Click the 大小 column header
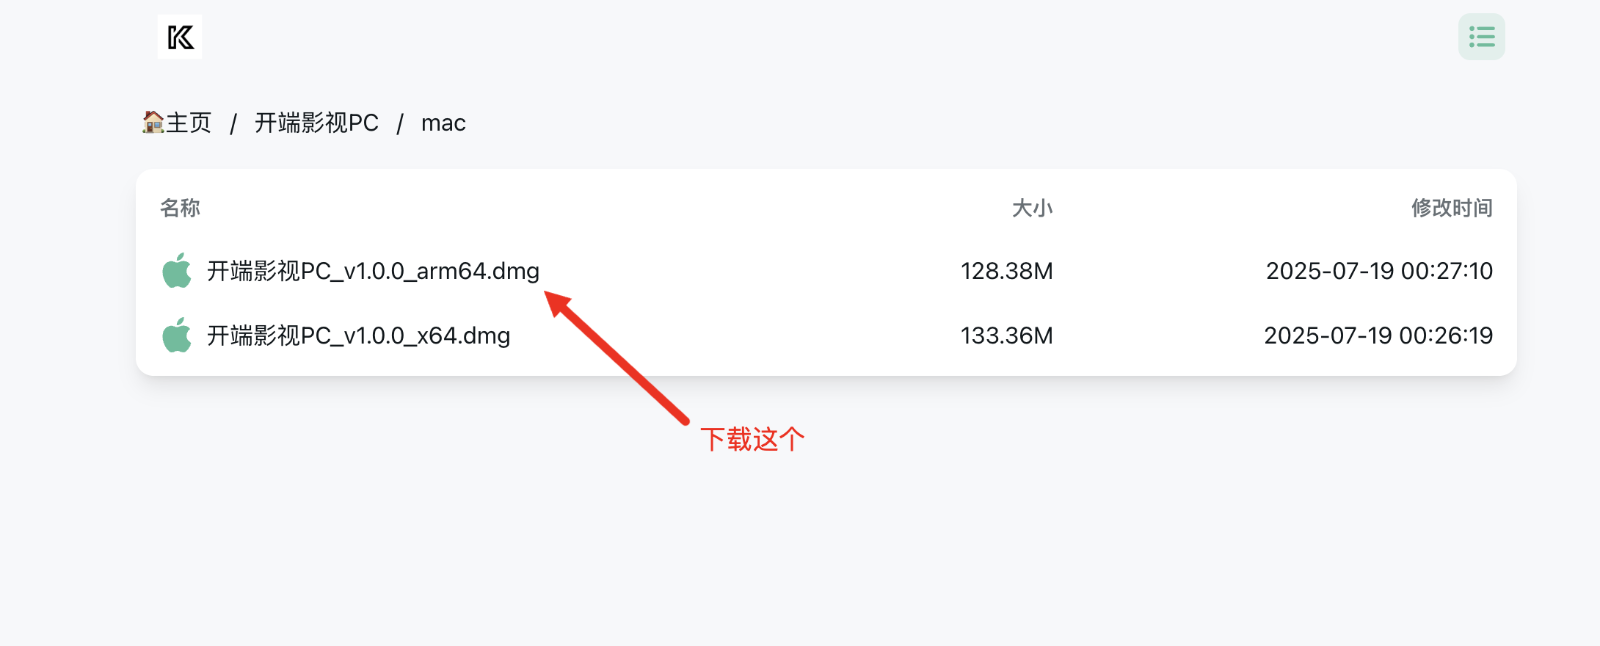 click(1032, 208)
